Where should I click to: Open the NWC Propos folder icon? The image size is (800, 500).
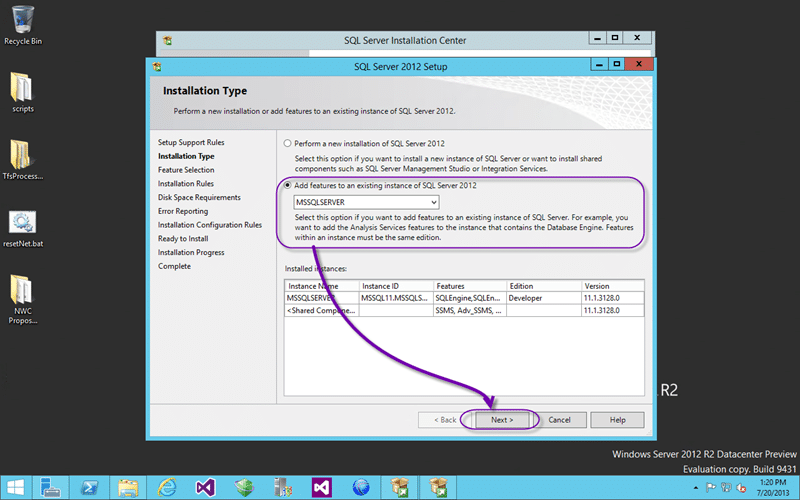pyautogui.click(x=22, y=300)
